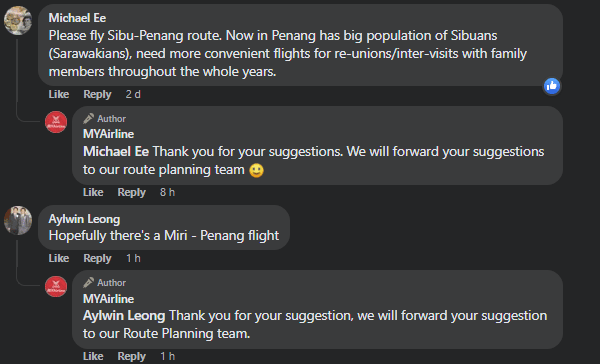This screenshot has width=600, height=364.
Task: Open Michael Ee's name link
Action: click(x=77, y=18)
